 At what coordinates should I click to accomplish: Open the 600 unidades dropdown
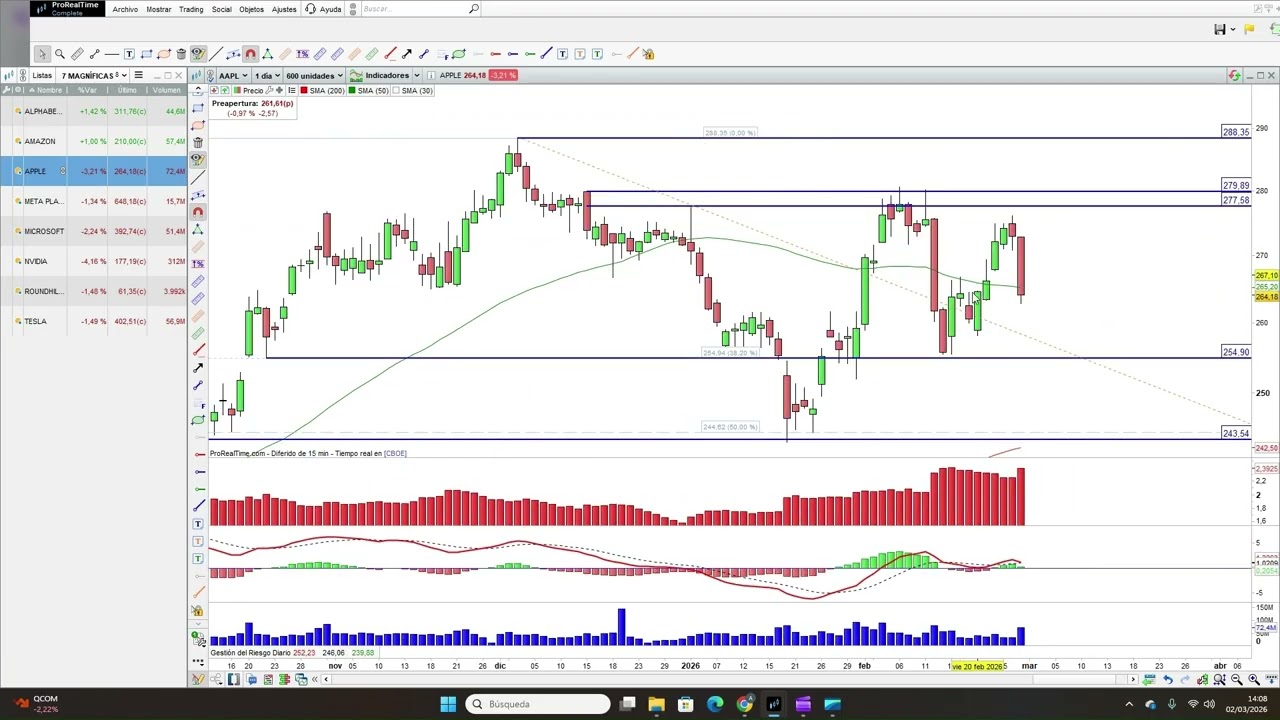pos(314,75)
